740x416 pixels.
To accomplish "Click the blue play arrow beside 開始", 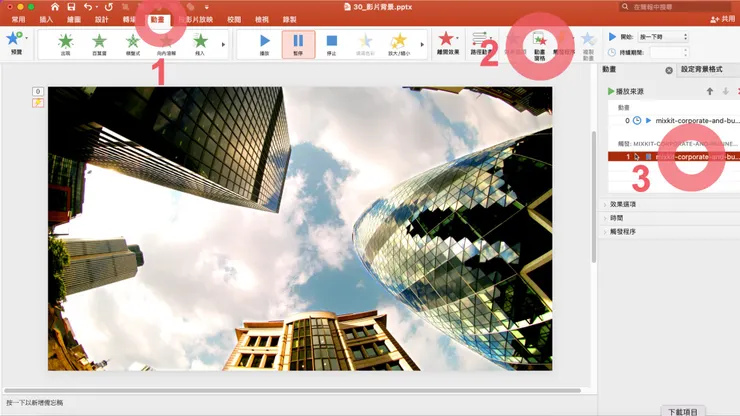I will 612,36.
